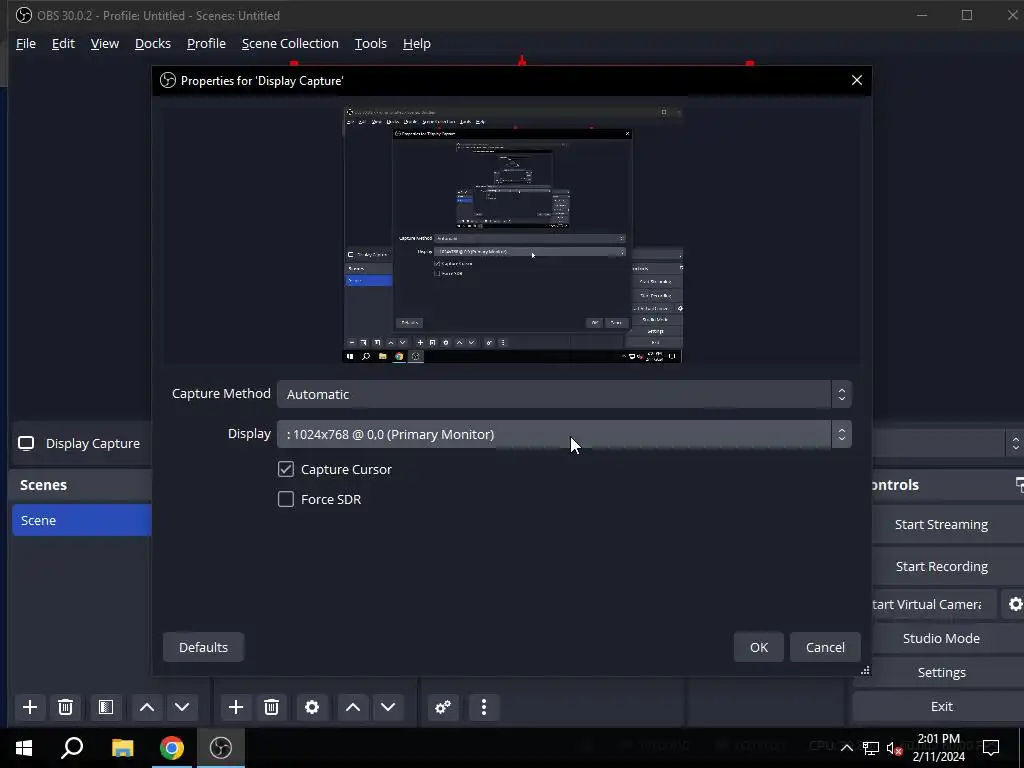Open the Edit menu

click(63, 43)
